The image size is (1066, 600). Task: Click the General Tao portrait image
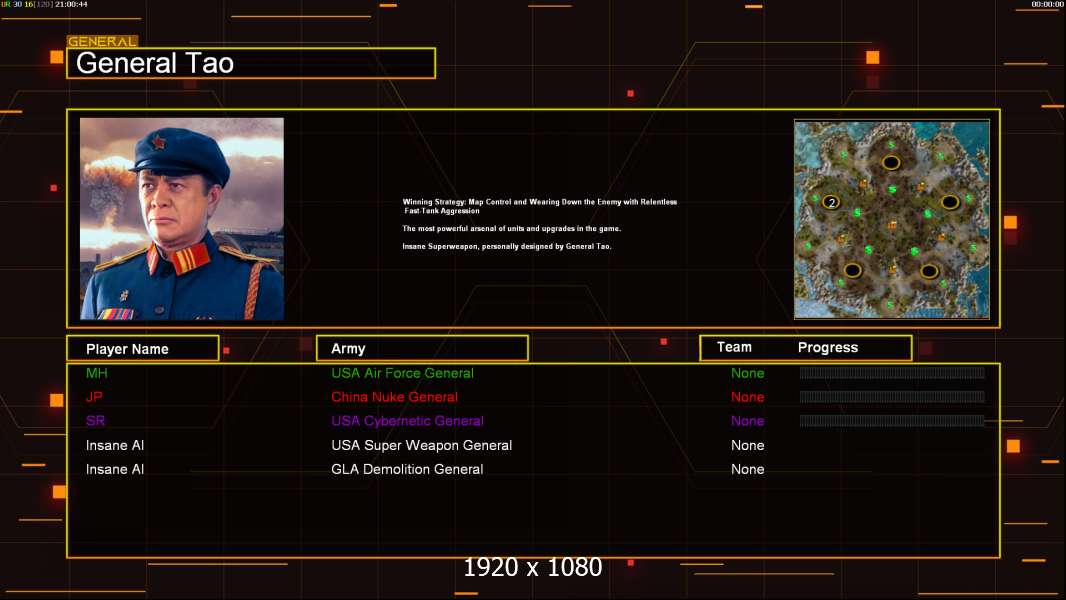(x=182, y=219)
